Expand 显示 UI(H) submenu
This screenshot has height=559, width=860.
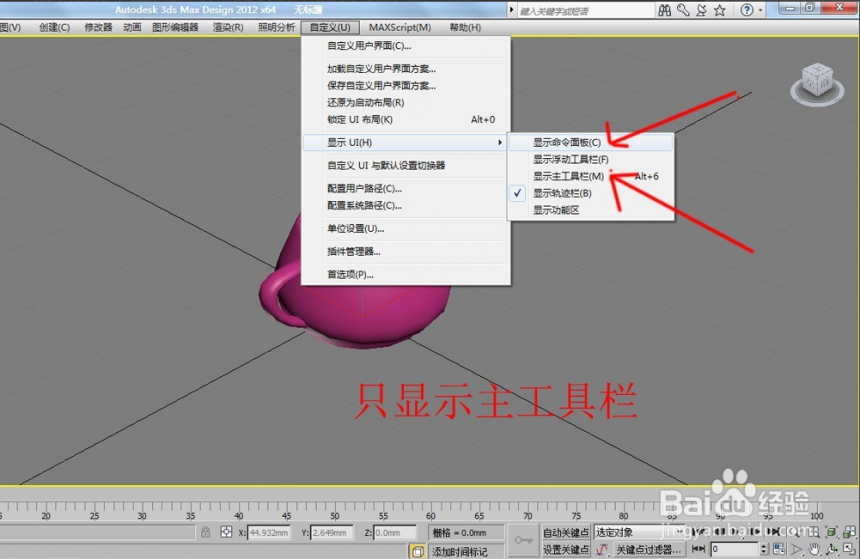pyautogui.click(x=406, y=143)
